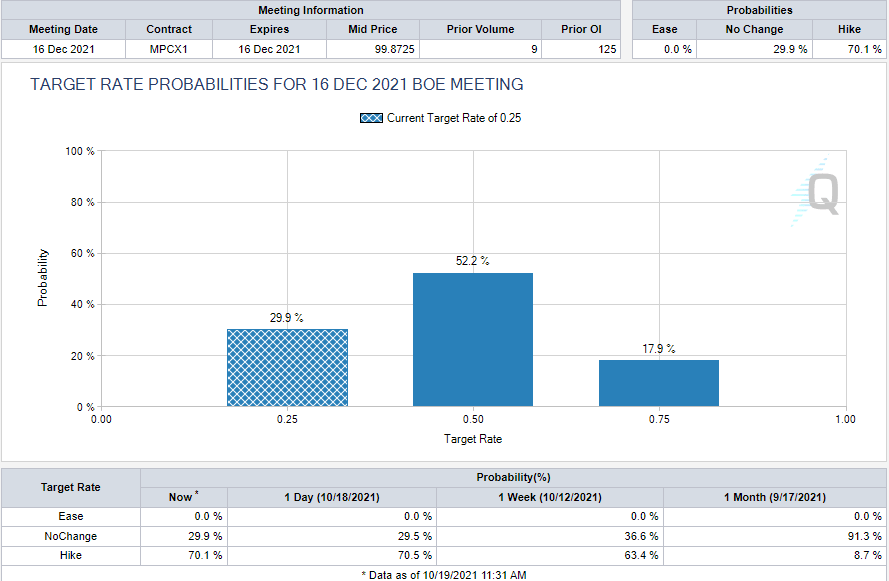The image size is (889, 581).
Task: Click the NoChange row label in bottom table
Action: pos(71,536)
